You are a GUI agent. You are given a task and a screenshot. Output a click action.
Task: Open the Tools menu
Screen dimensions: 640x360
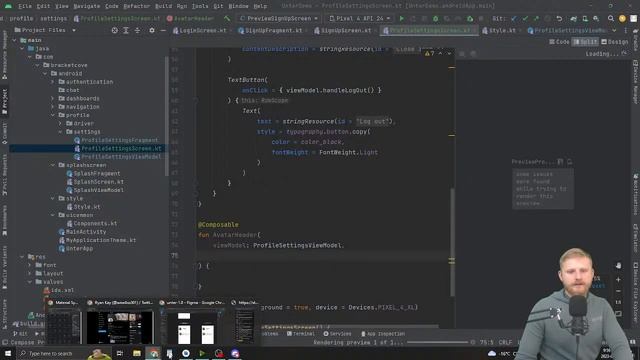tap(200, 6)
